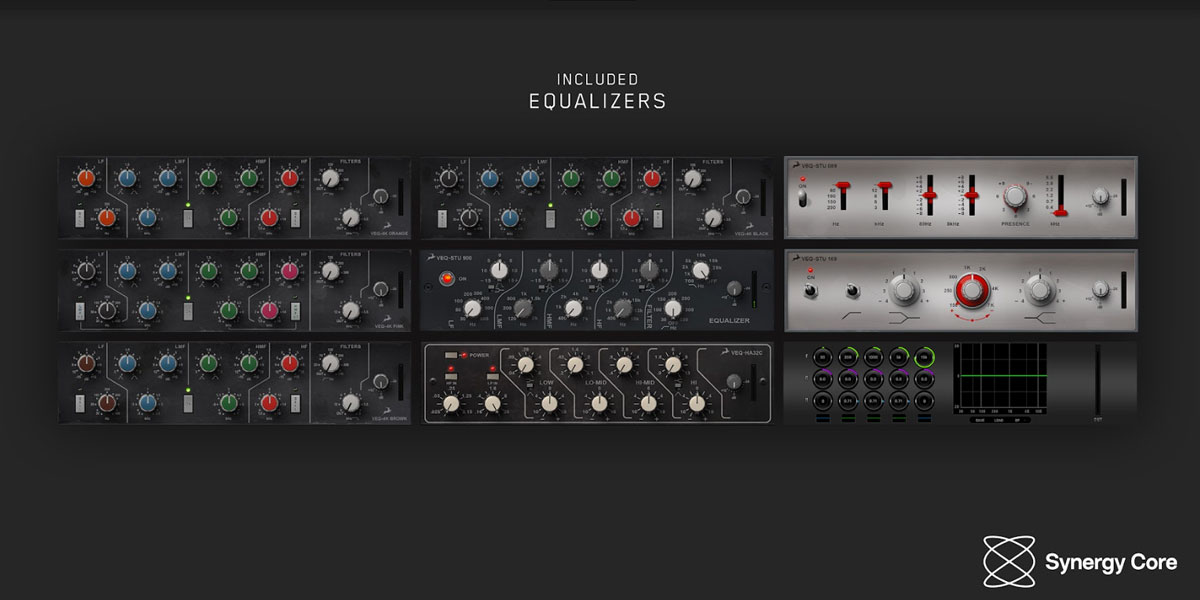The height and width of the screenshot is (600, 1200).
Task: Click the upper orange LF gain knob
Action: click(x=86, y=179)
